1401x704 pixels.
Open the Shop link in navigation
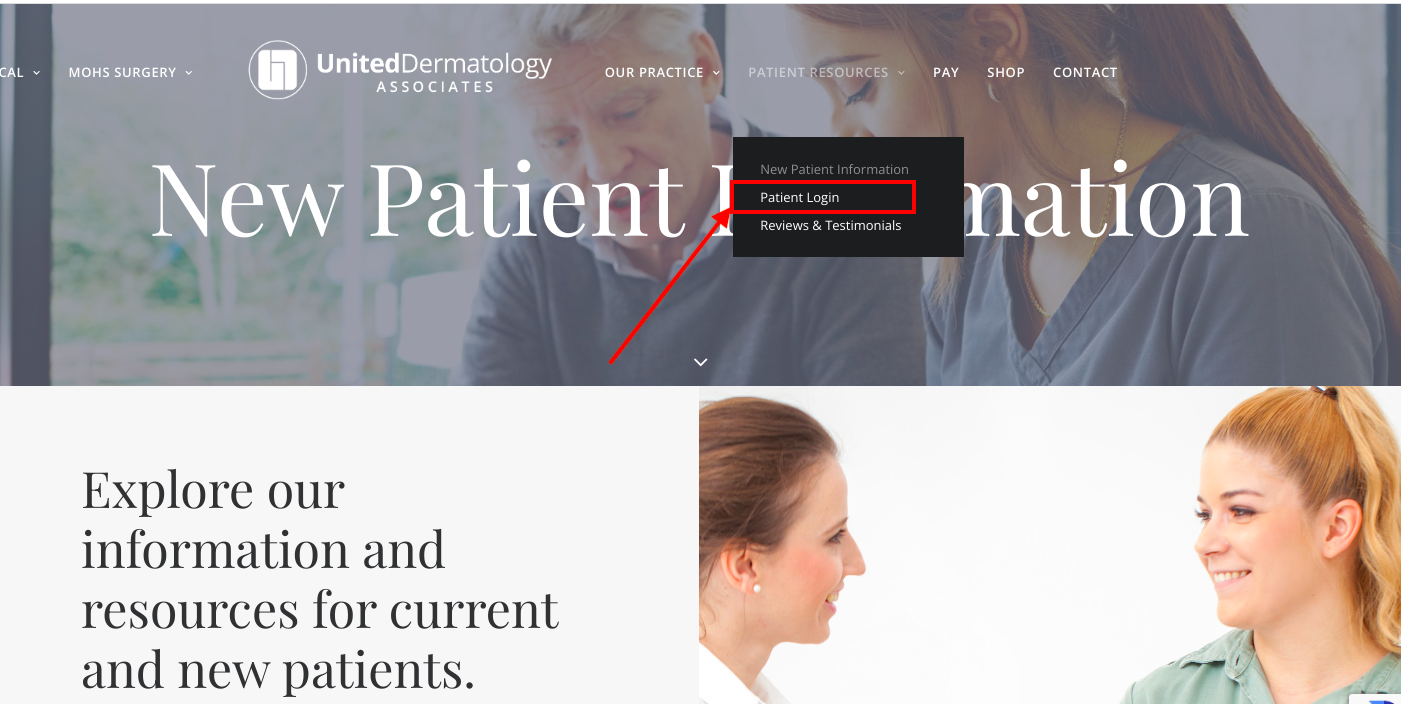(1006, 73)
